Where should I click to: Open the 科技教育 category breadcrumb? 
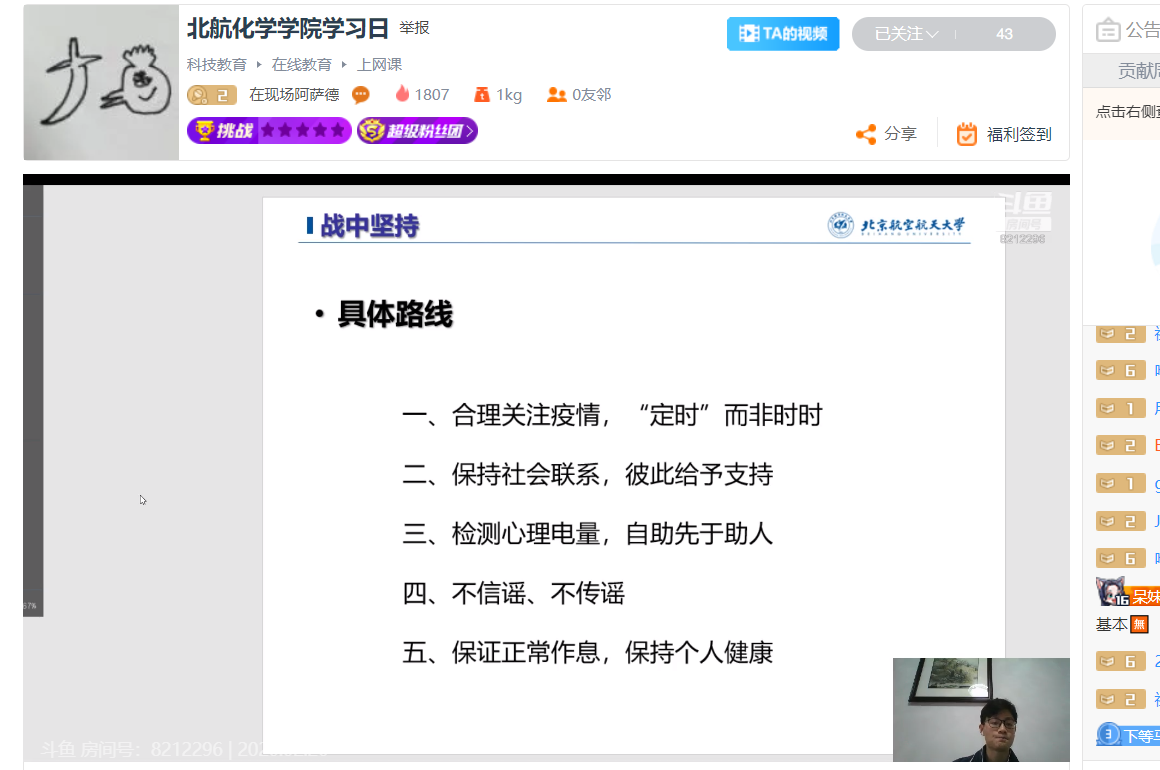[216, 64]
